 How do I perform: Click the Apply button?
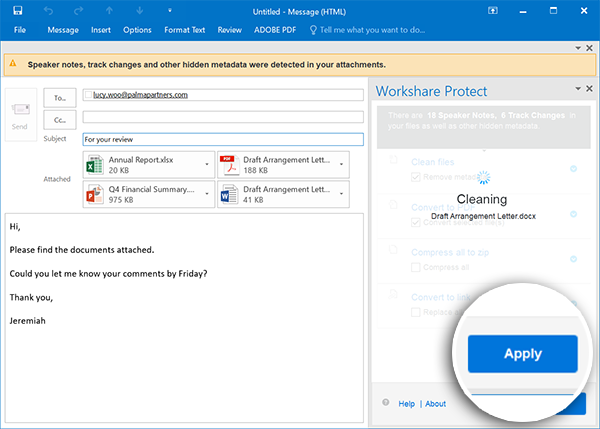522,354
